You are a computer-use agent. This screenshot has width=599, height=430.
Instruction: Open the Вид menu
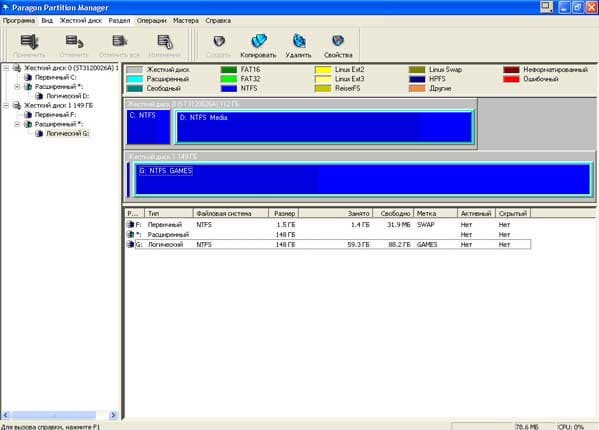tap(47, 21)
